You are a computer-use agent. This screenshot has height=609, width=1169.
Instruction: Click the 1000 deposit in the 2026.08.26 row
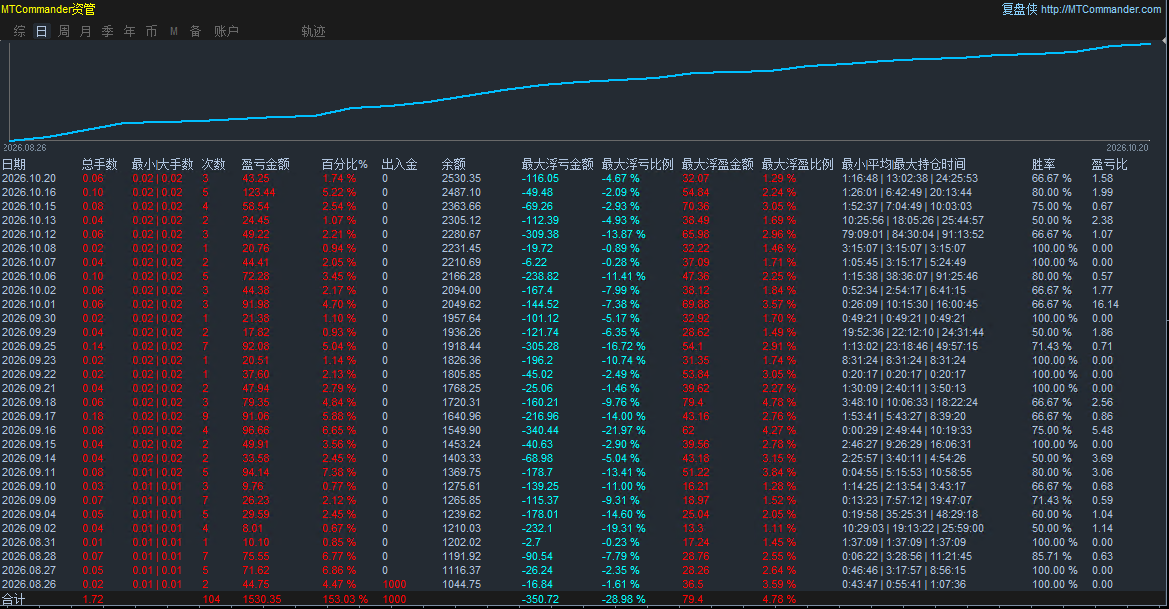pos(394,584)
